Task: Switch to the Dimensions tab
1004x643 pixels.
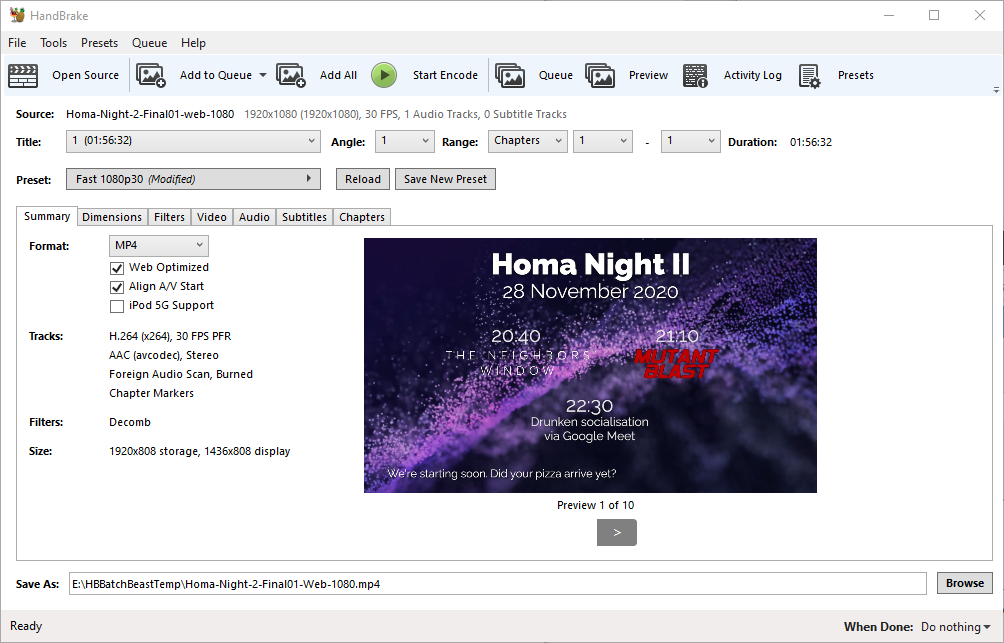Action: (112, 217)
